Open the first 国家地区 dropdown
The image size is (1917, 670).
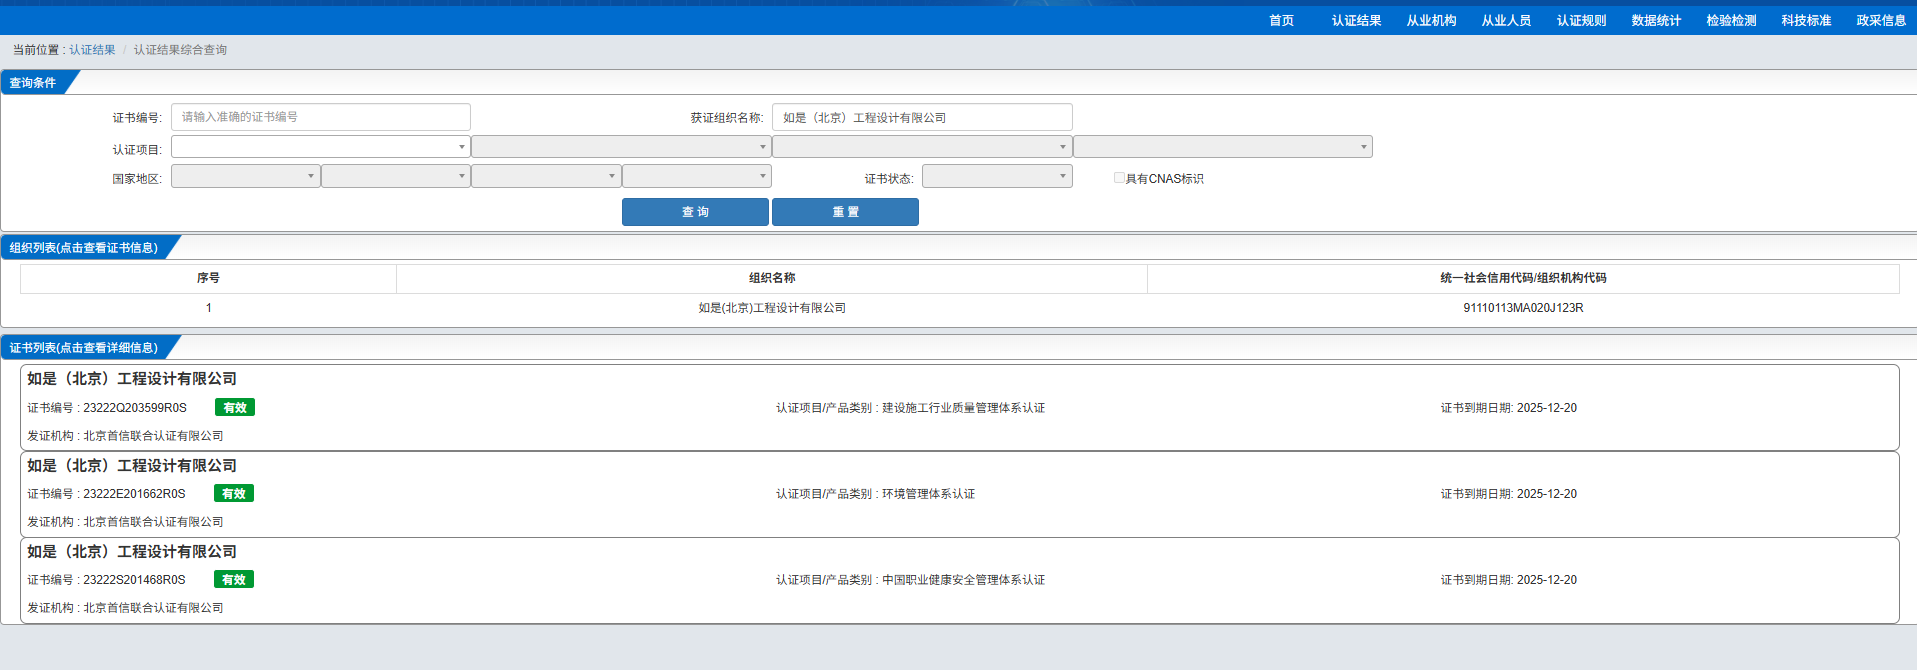tap(245, 177)
